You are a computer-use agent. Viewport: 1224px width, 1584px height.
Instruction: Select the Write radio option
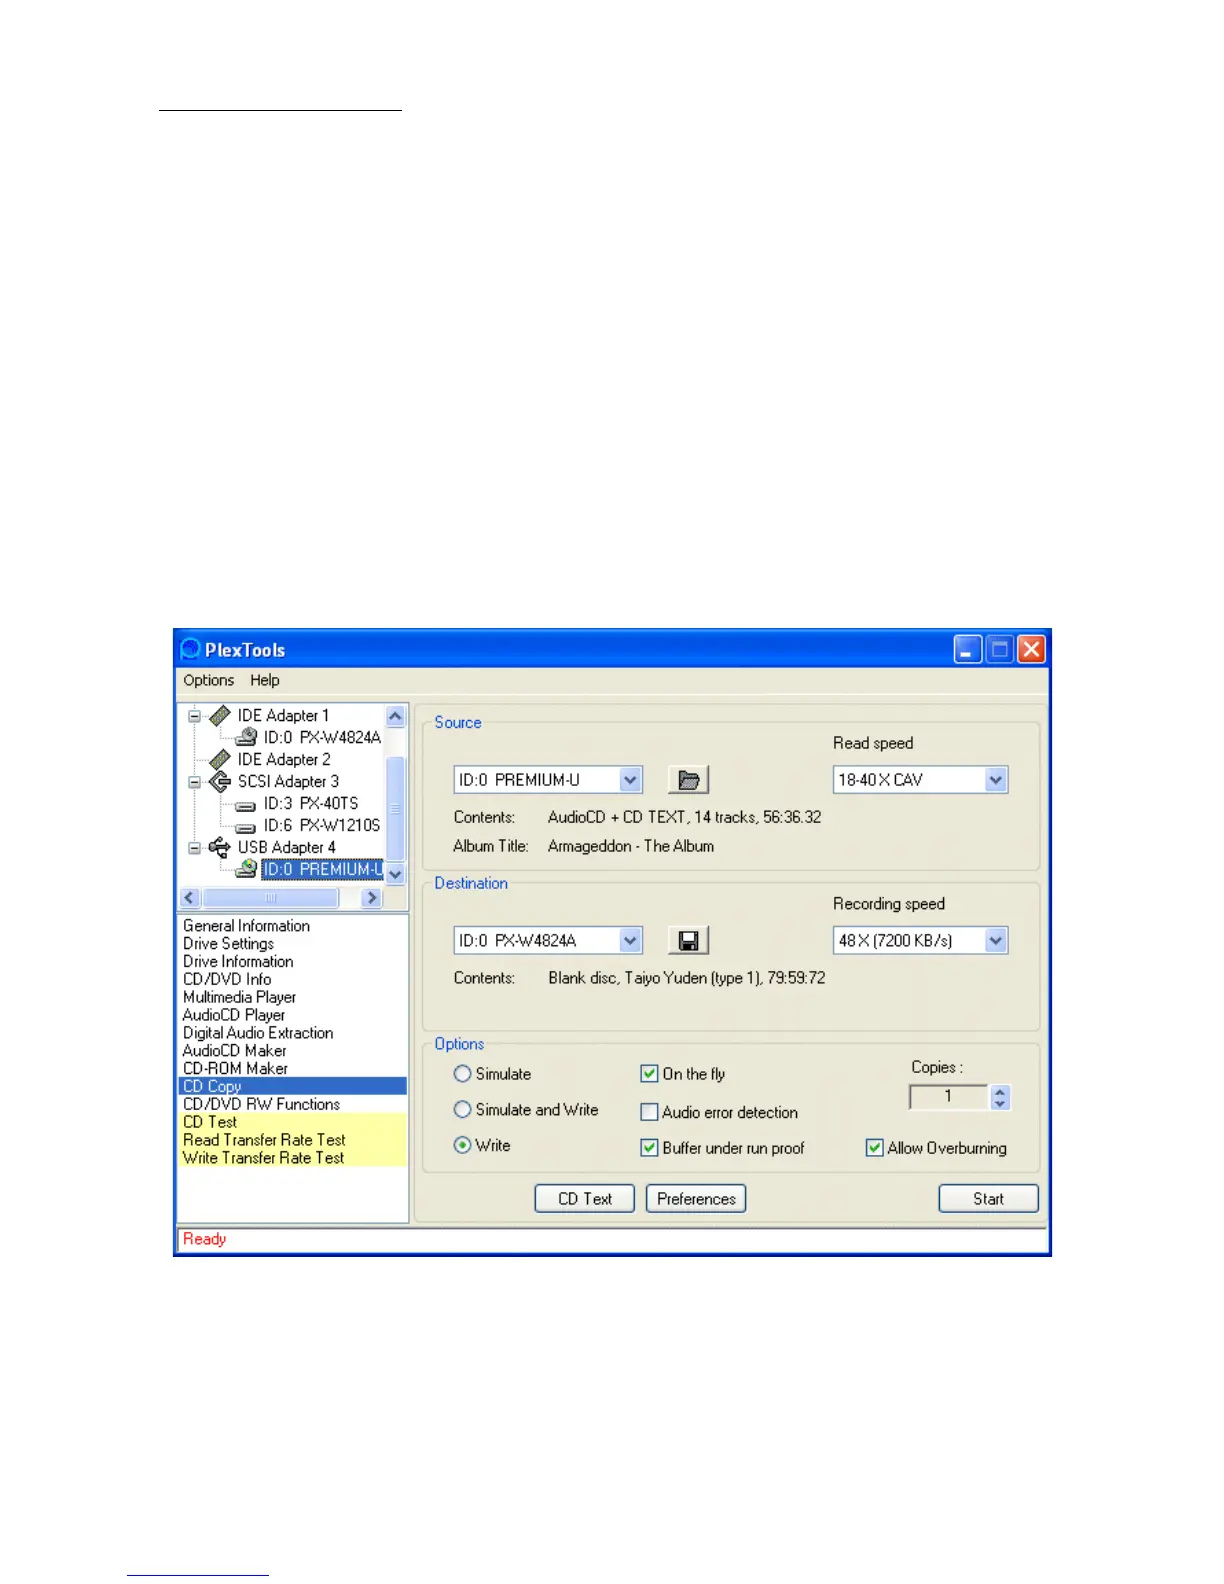[462, 1146]
